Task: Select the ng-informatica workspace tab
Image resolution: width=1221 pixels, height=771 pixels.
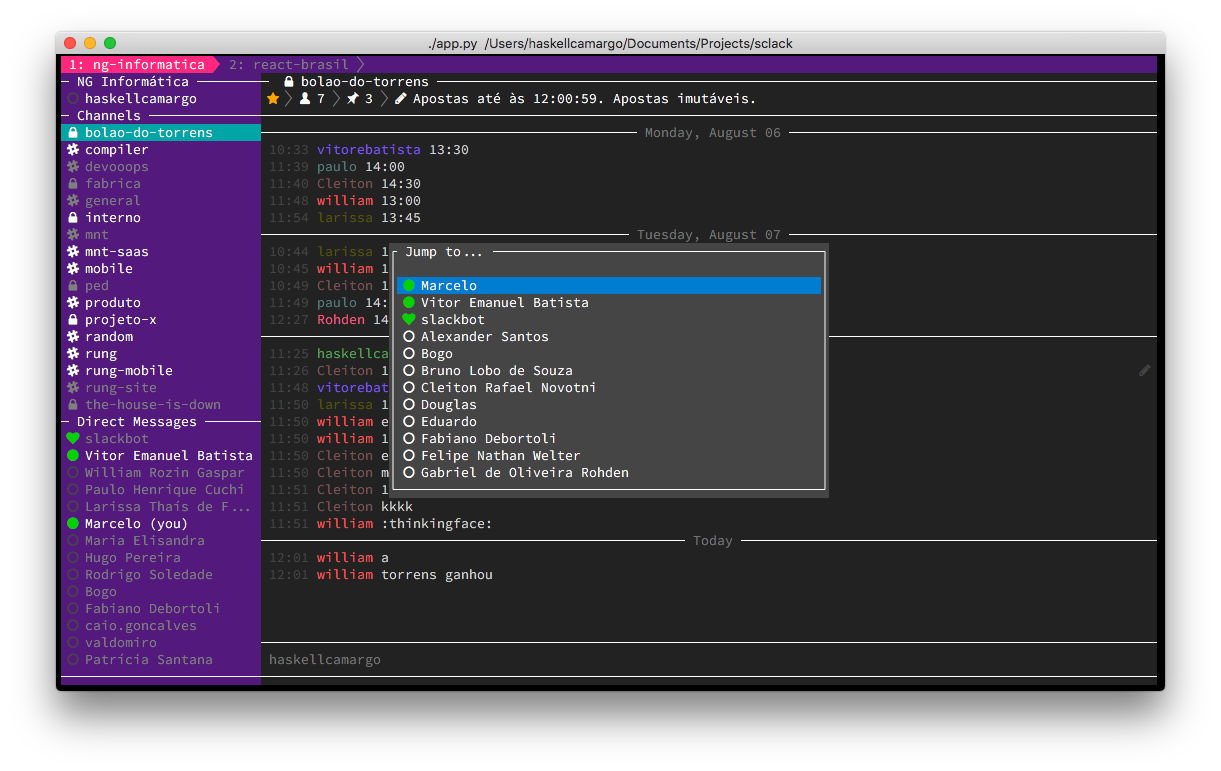Action: pyautogui.click(x=137, y=63)
